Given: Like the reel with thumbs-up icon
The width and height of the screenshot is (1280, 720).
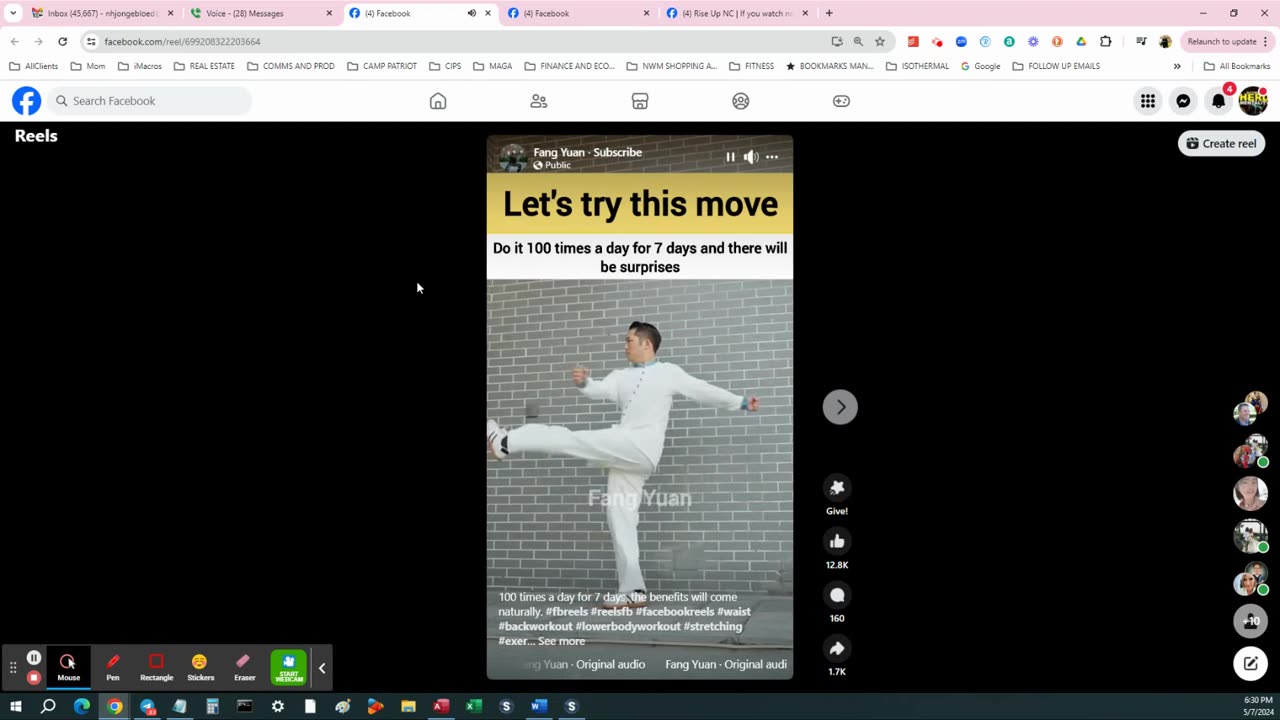Looking at the screenshot, I should 837,541.
